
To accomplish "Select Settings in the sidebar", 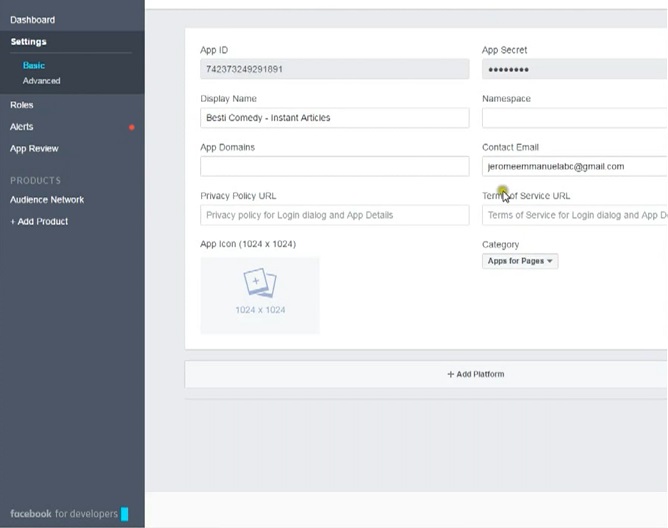I will (29, 42).
